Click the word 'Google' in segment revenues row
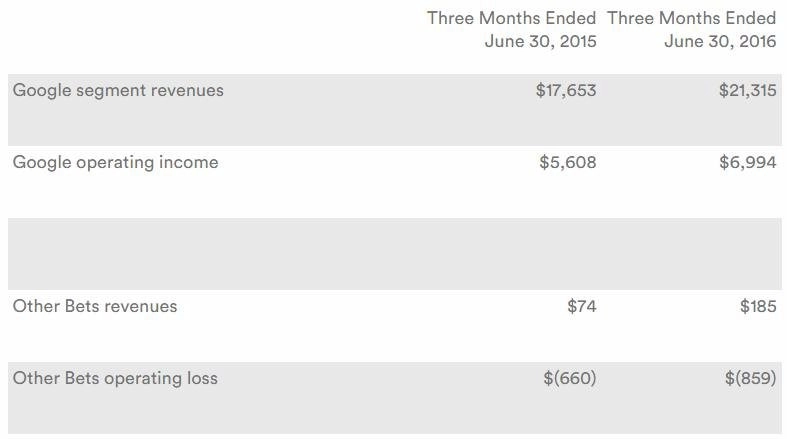The height and width of the screenshot is (439, 787). pos(42,91)
